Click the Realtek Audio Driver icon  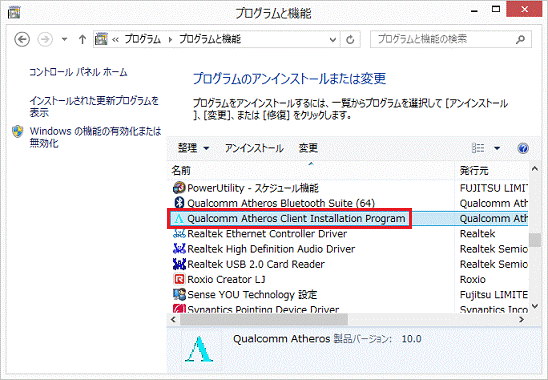[179, 249]
